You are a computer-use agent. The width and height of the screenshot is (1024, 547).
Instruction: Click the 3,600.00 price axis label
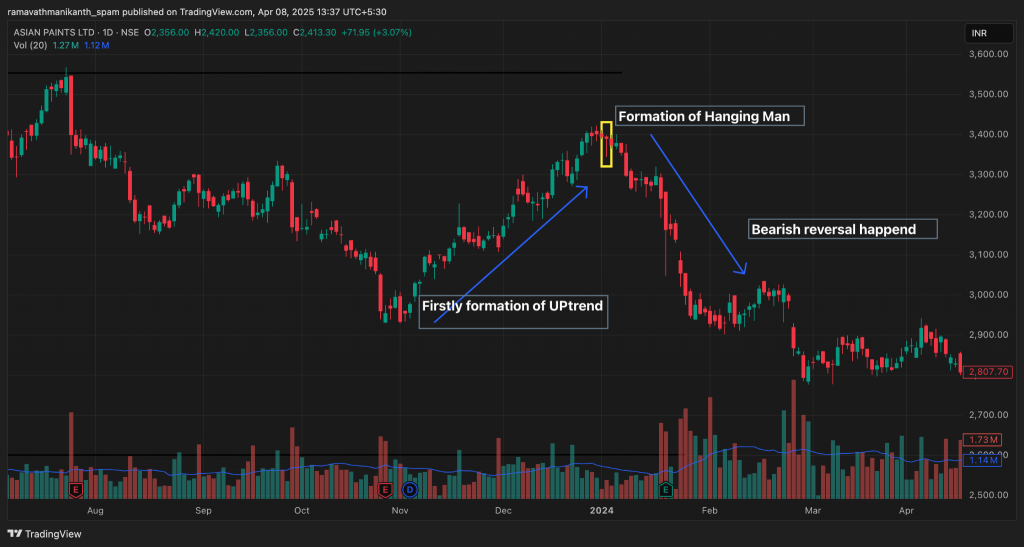(988, 54)
